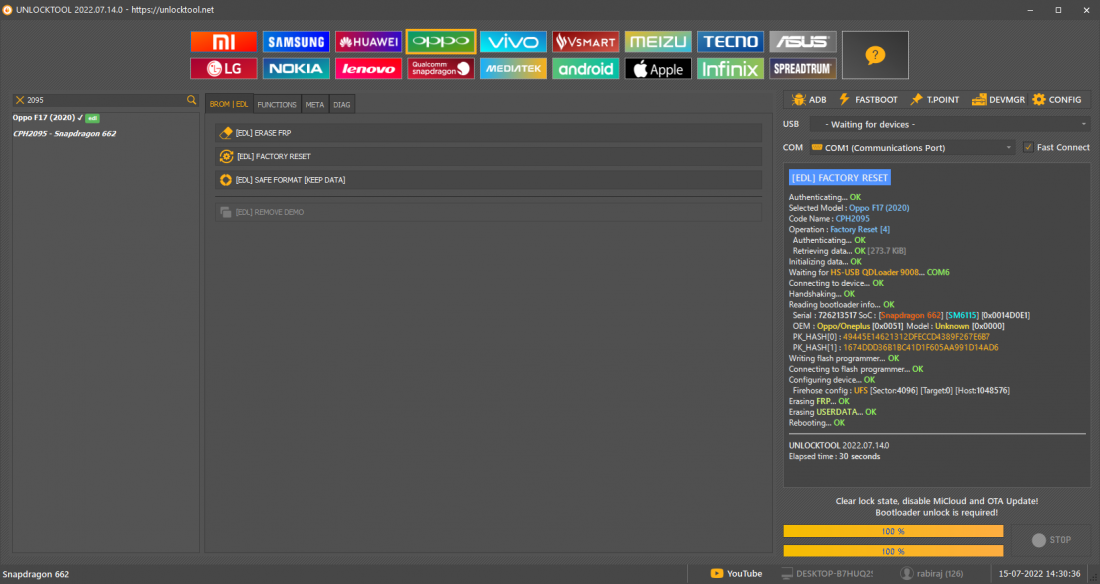Select the Xiaomi Mi brand logo

click(224, 41)
